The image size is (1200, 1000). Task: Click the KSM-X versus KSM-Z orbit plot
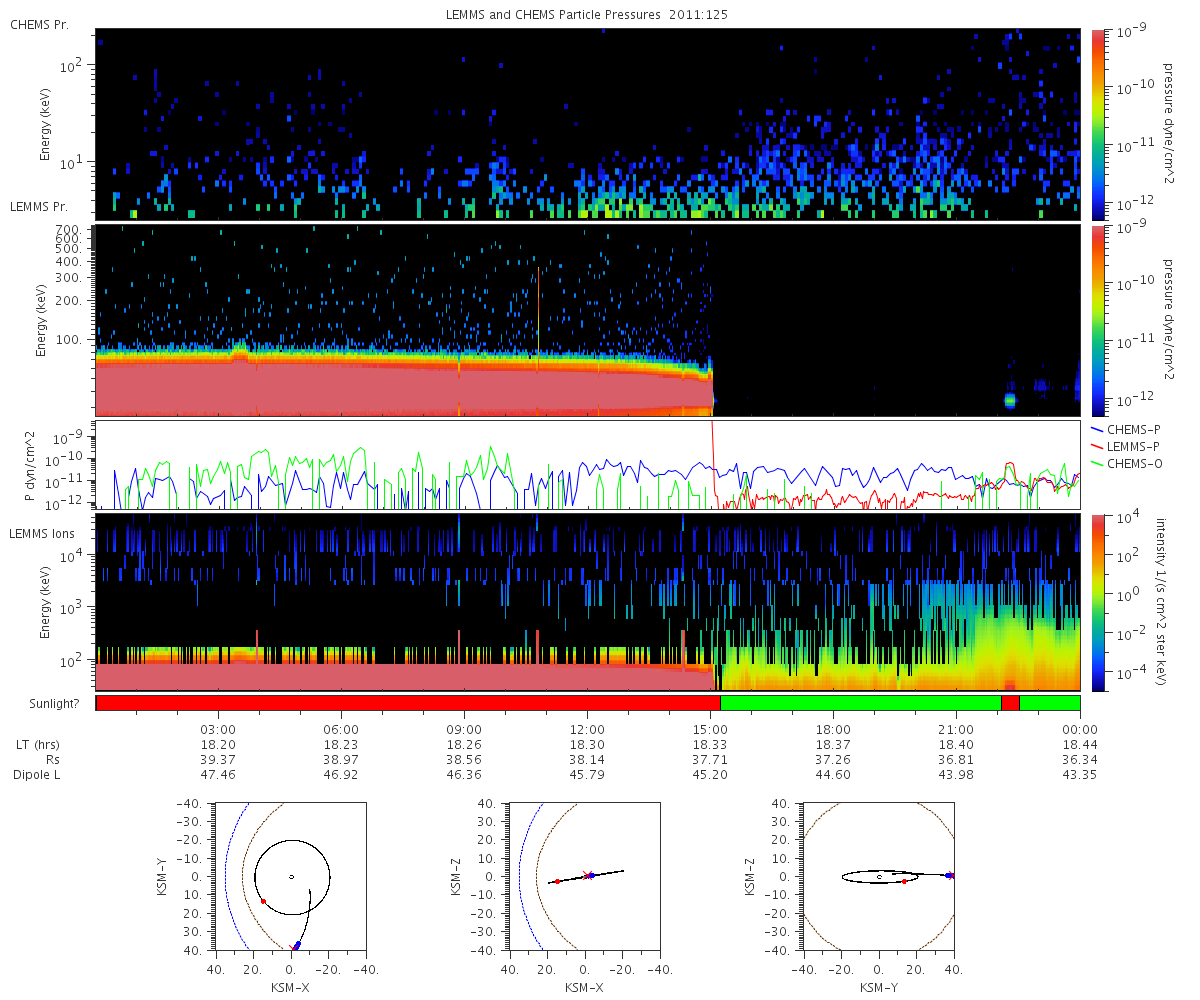[585, 877]
